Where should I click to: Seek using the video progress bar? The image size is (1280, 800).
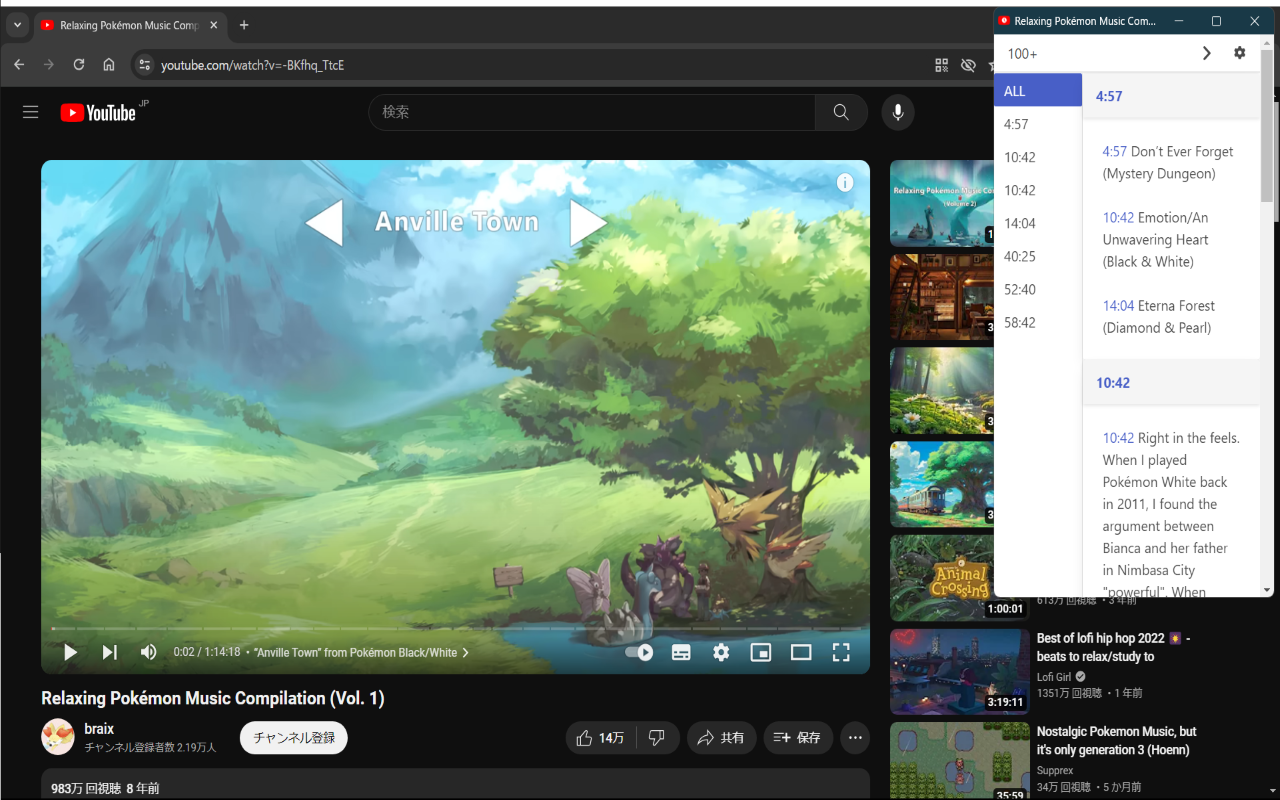[456, 629]
